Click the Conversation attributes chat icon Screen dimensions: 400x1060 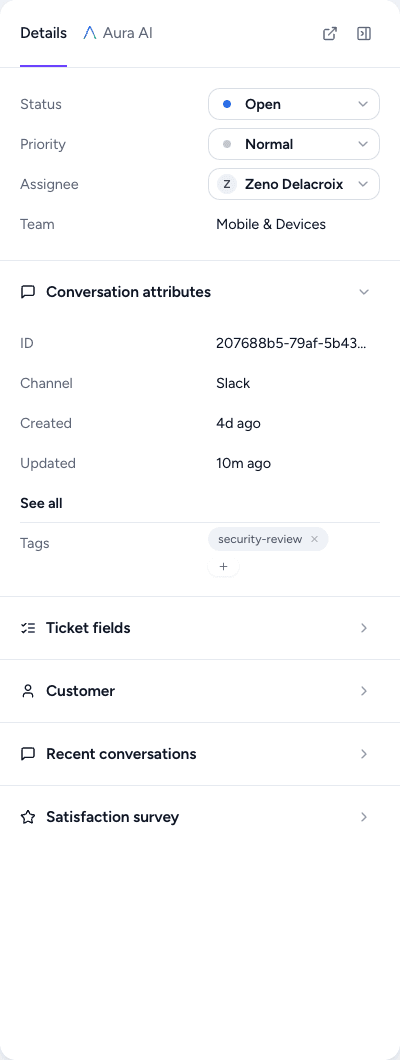(x=28, y=292)
